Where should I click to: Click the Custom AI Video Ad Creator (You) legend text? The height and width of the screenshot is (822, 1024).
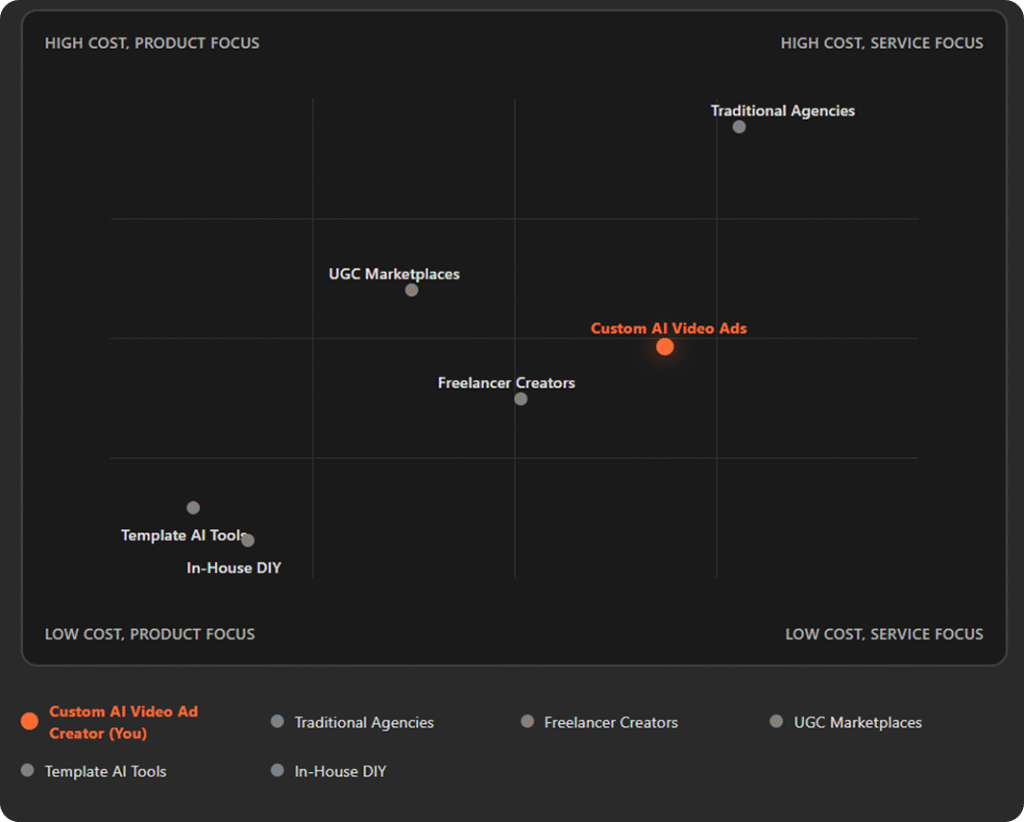(x=123, y=722)
